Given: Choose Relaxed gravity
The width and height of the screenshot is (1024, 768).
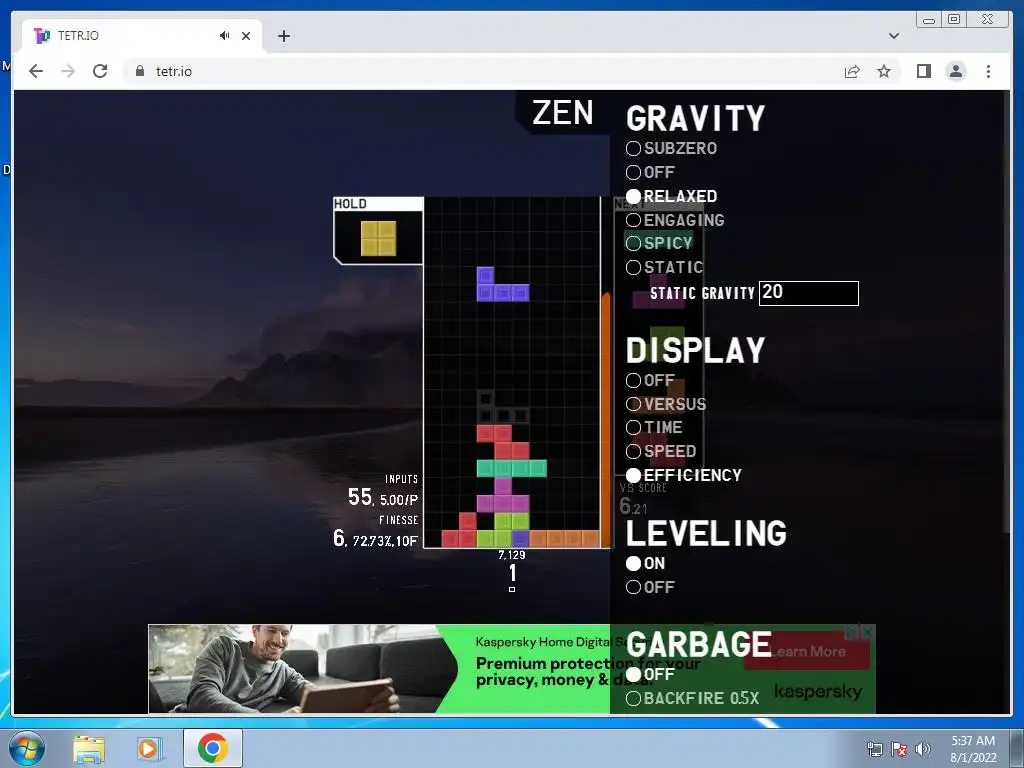Looking at the screenshot, I should pos(671,196).
